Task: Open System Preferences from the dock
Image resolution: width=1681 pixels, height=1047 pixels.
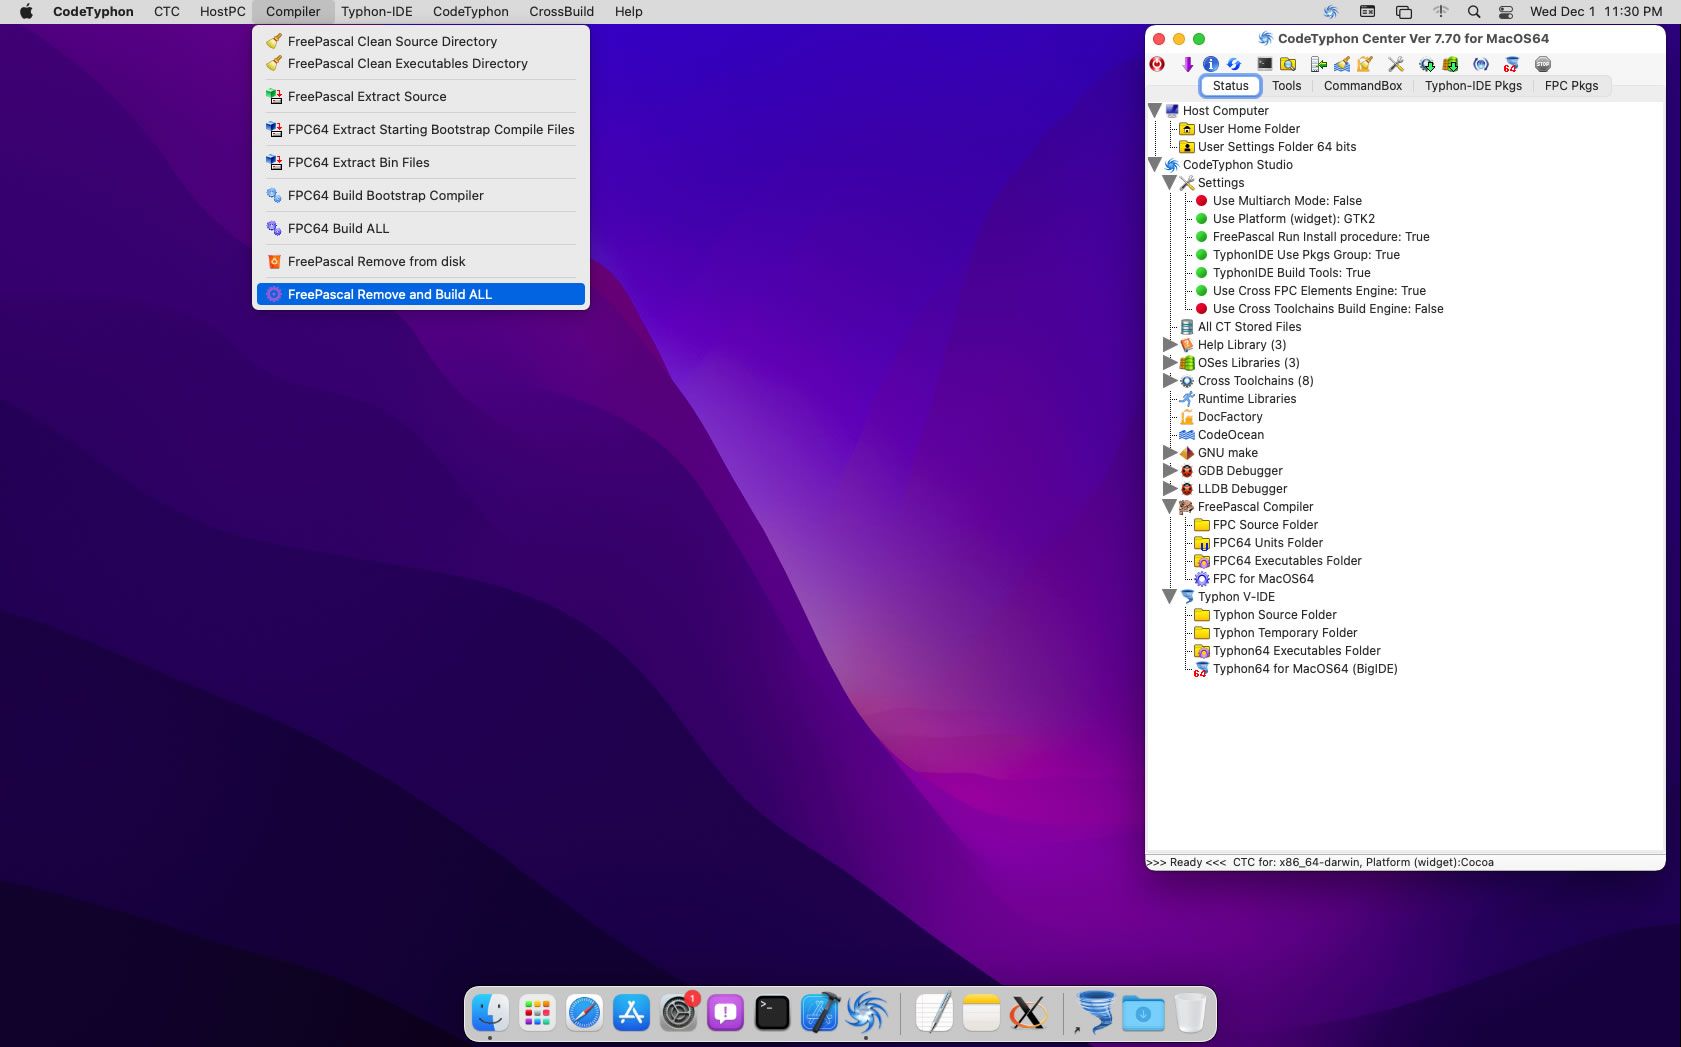Action: (679, 1013)
